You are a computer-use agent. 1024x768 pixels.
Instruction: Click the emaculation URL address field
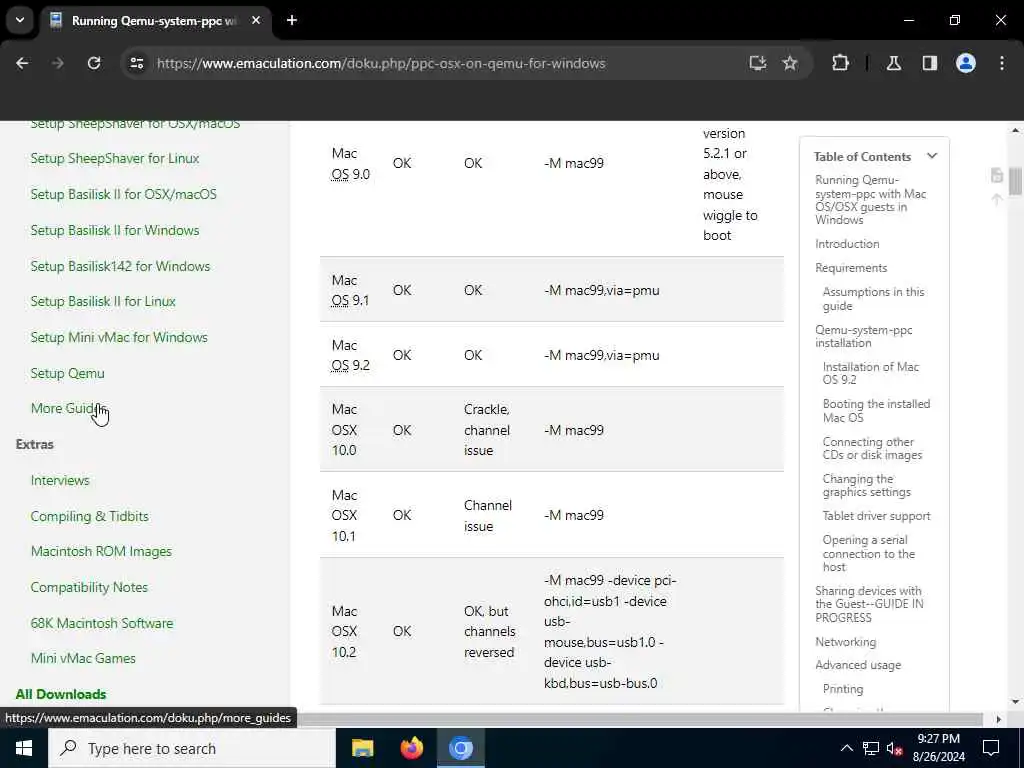click(x=381, y=63)
